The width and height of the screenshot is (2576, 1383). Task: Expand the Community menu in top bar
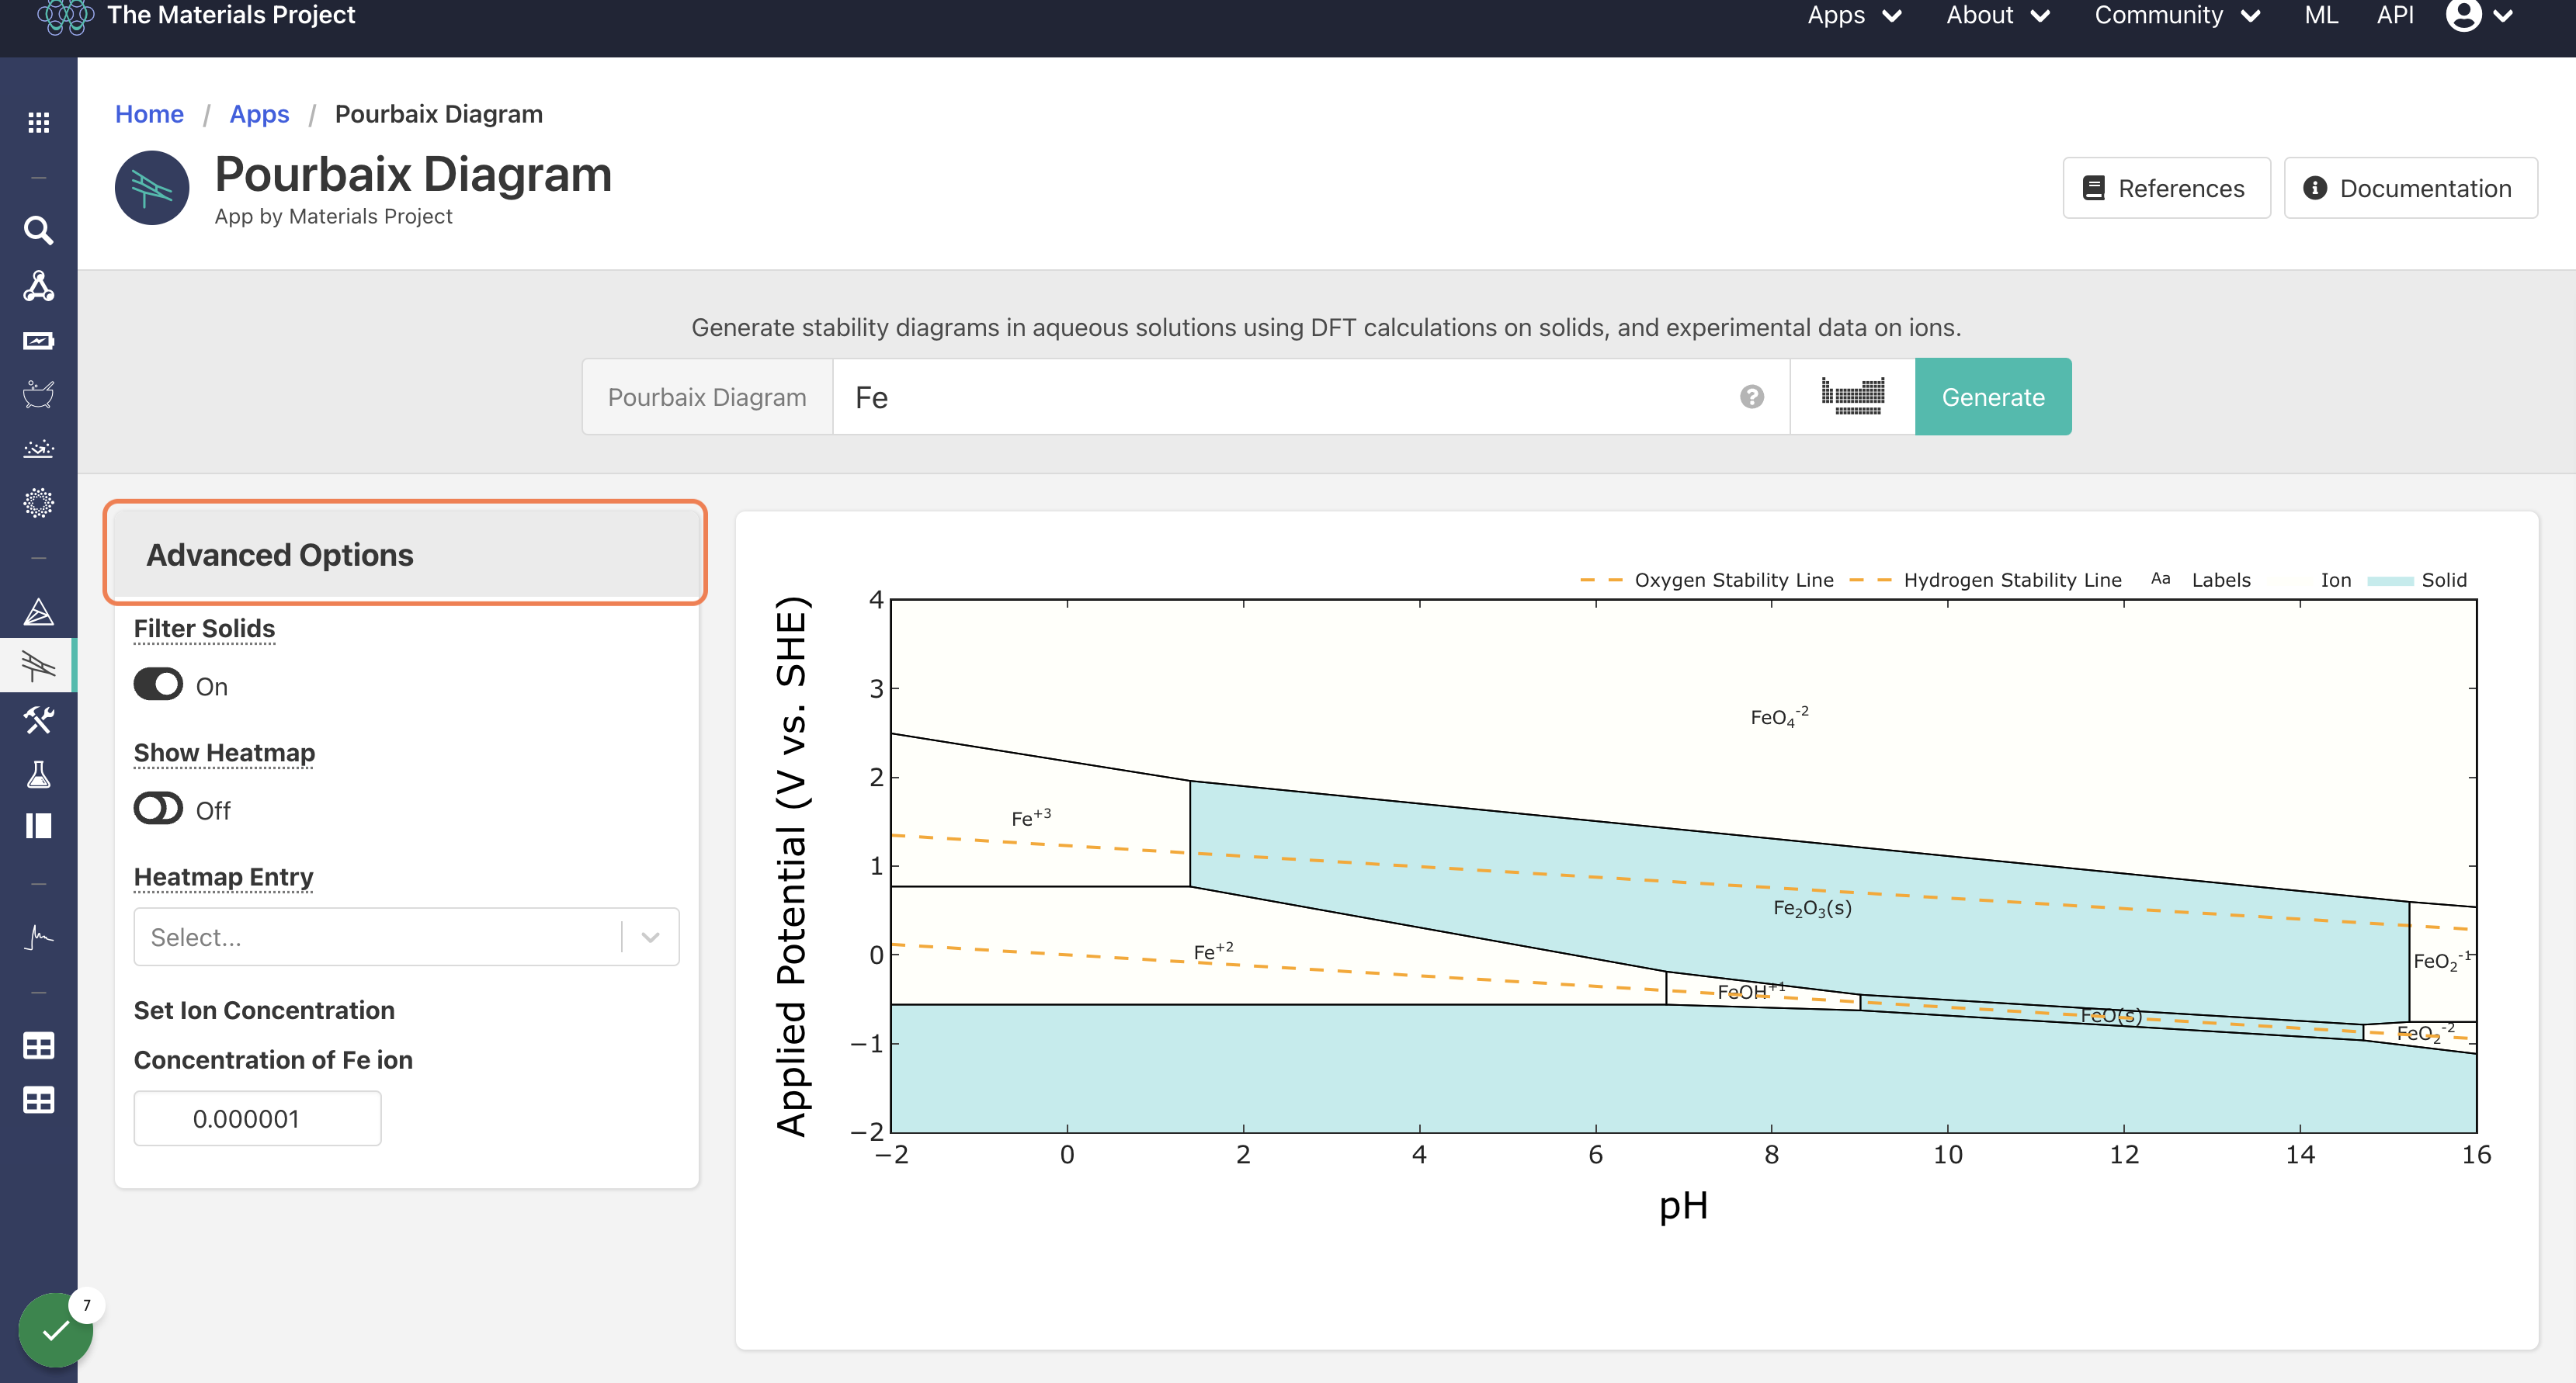(x=2176, y=15)
